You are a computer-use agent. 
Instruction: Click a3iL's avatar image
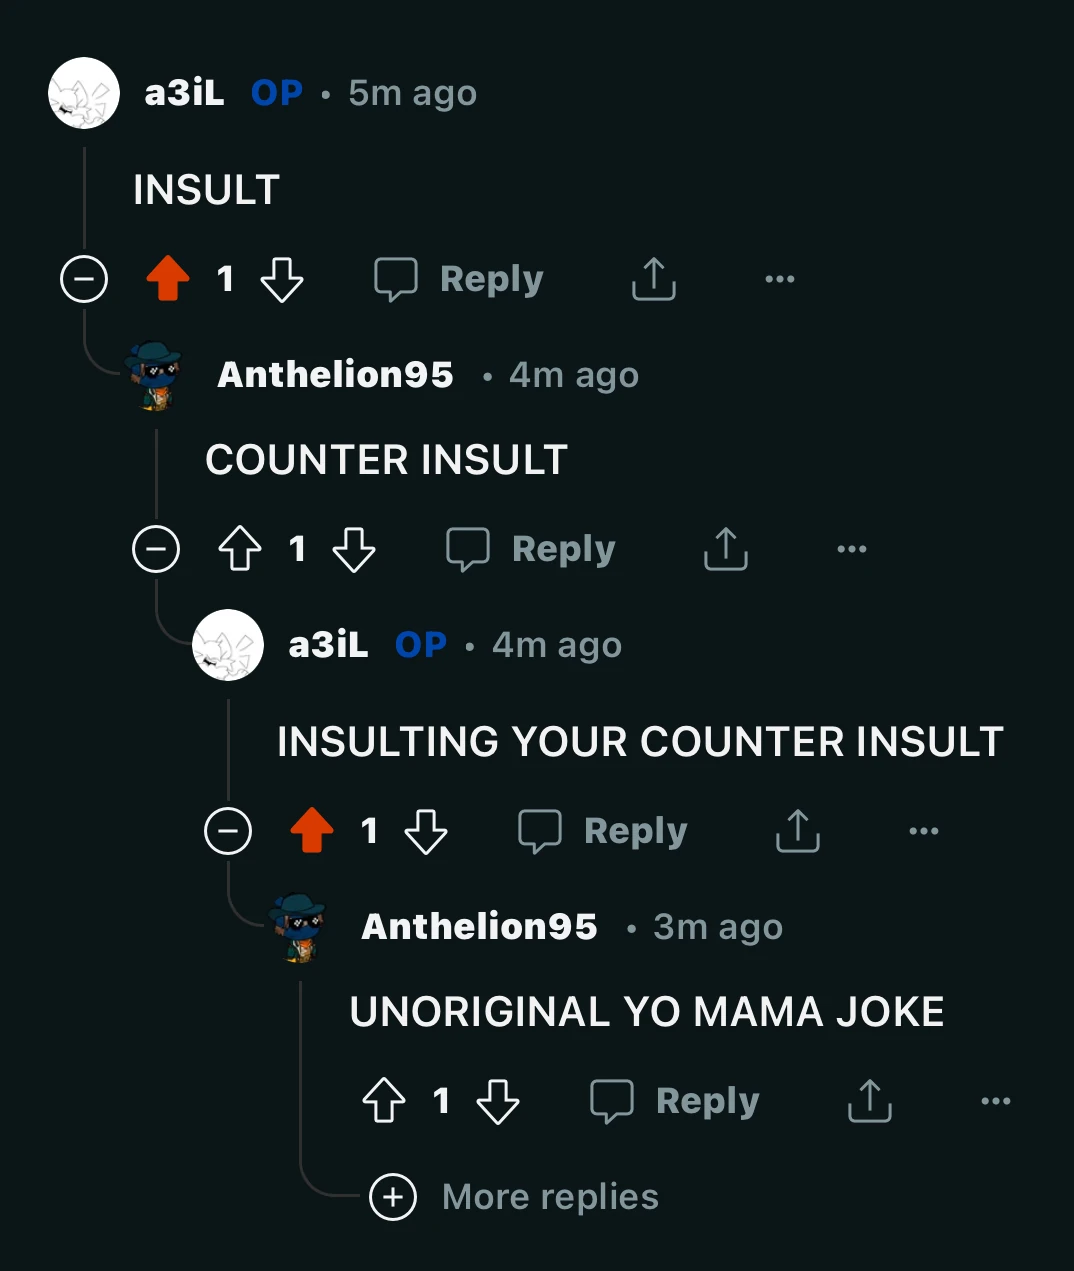click(x=84, y=92)
